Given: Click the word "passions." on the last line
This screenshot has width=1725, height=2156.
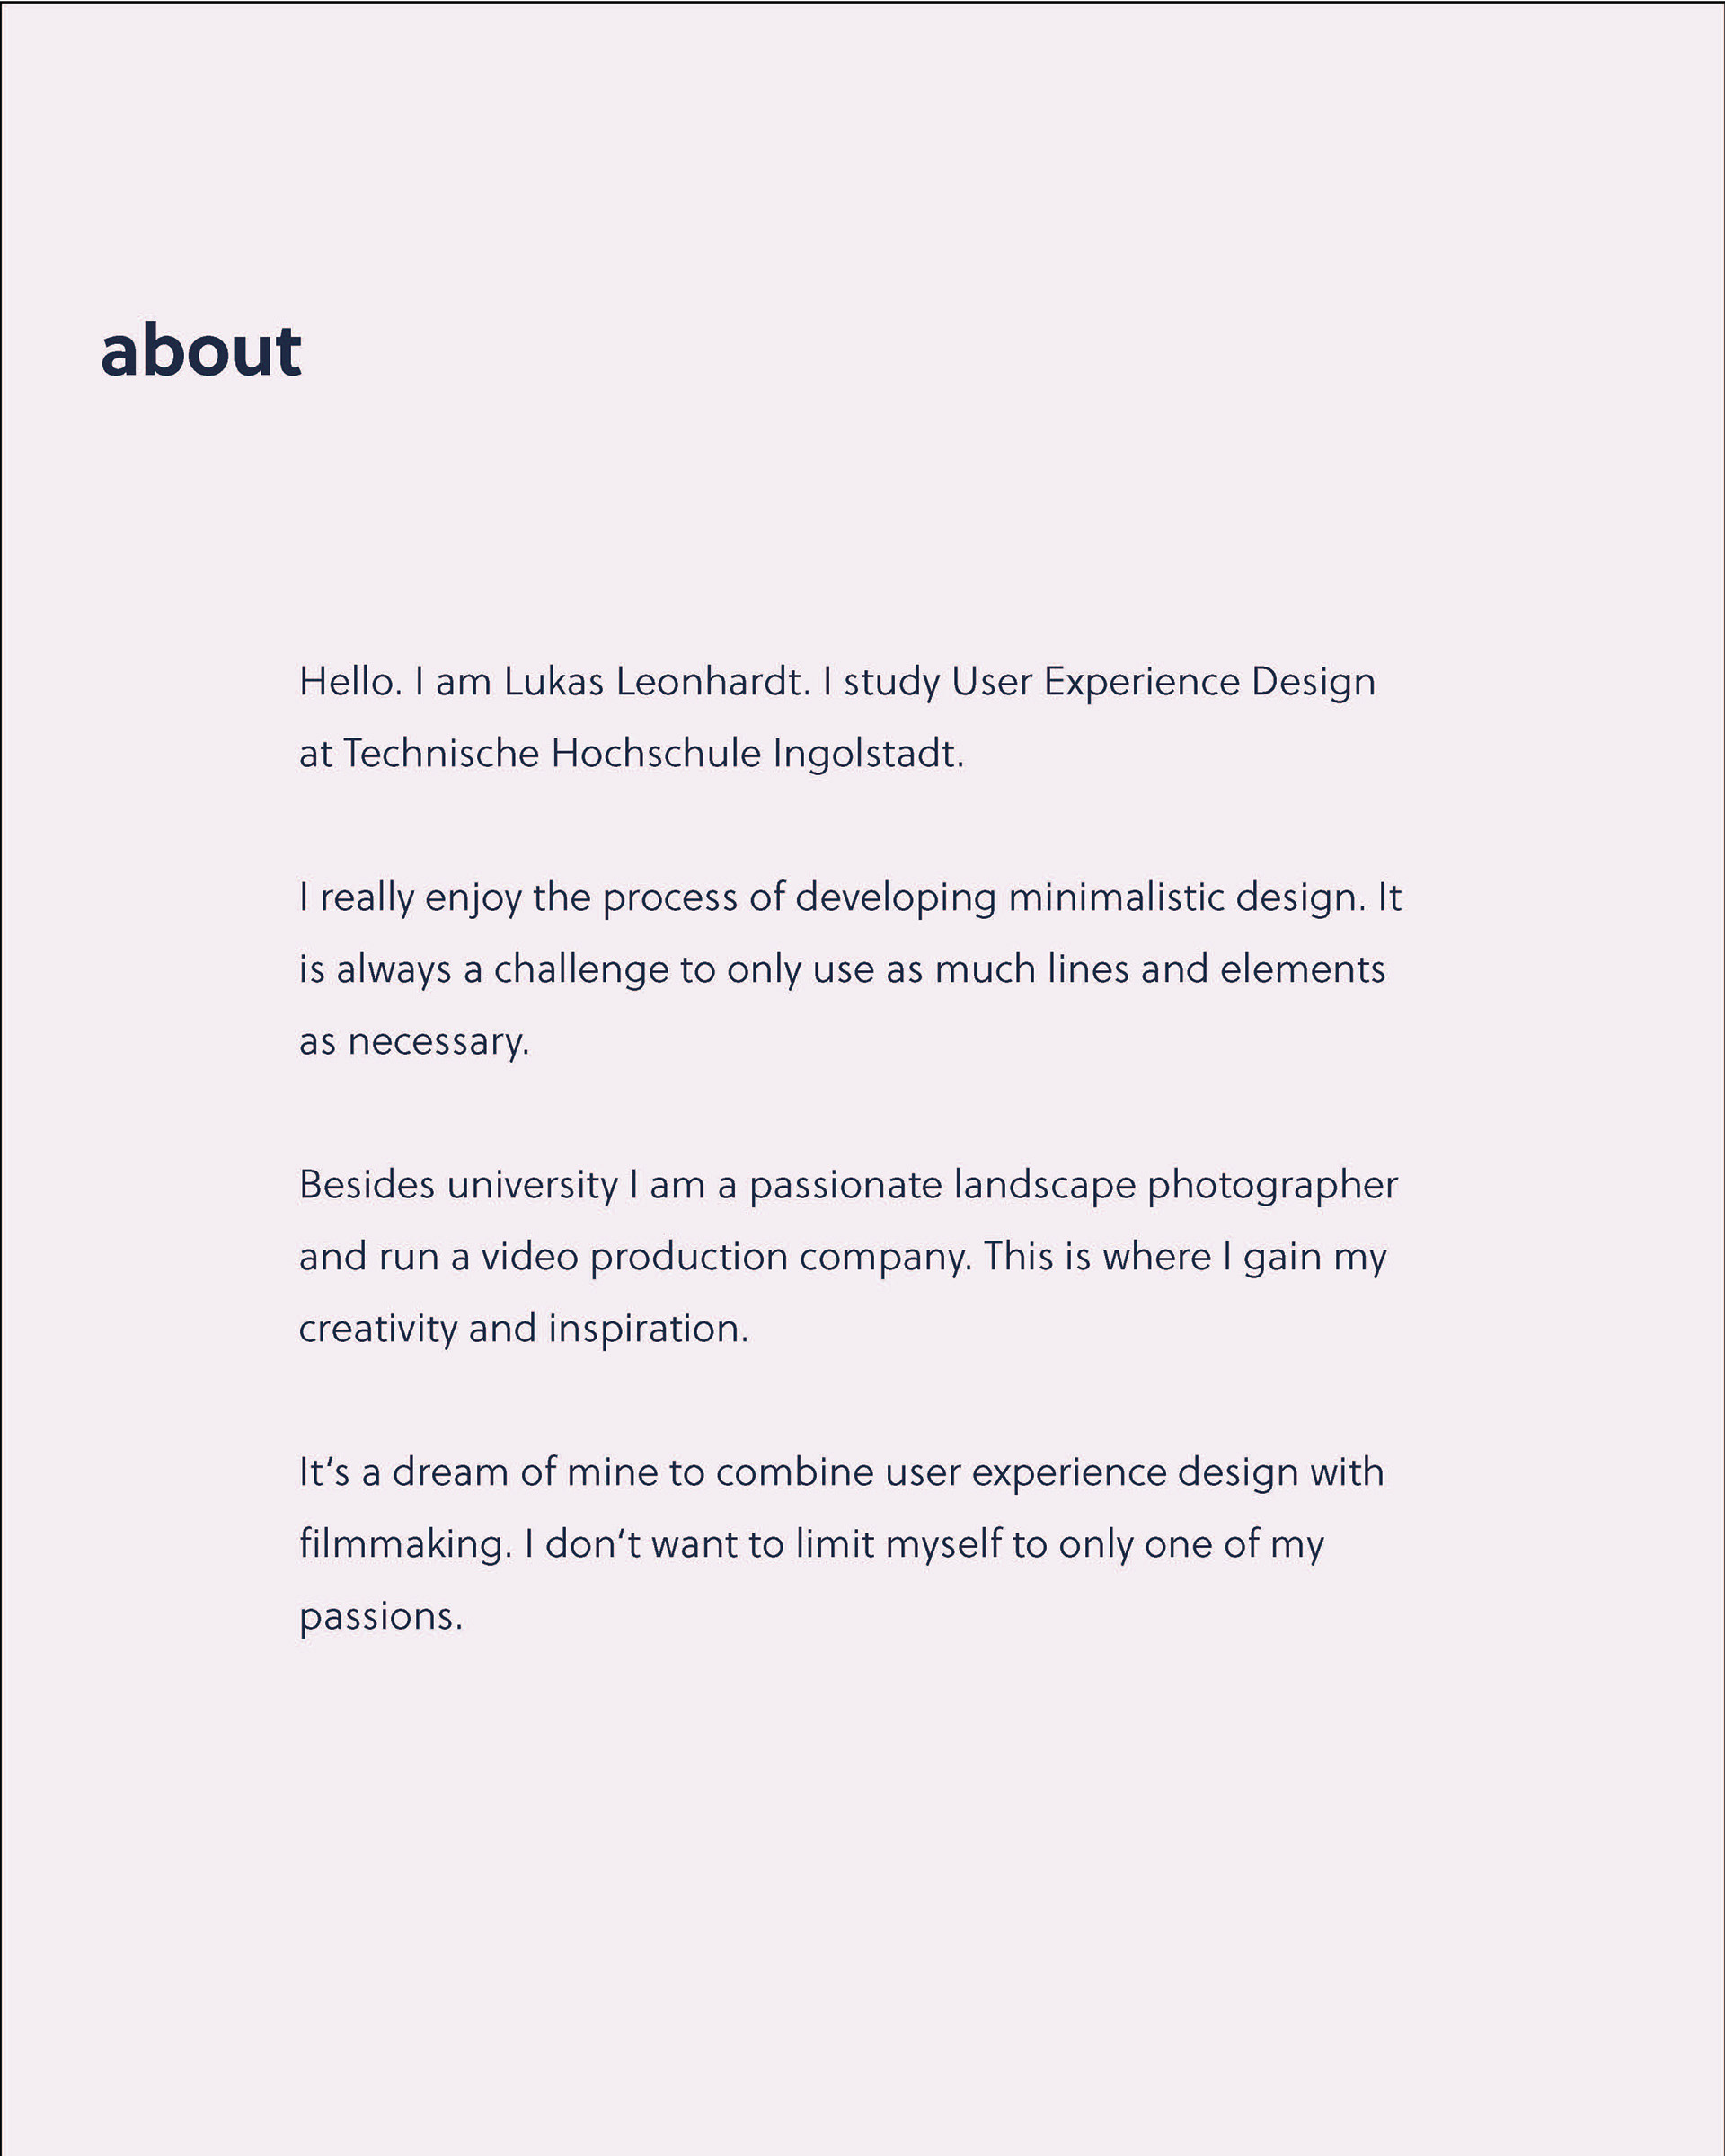Looking at the screenshot, I should tap(381, 1617).
